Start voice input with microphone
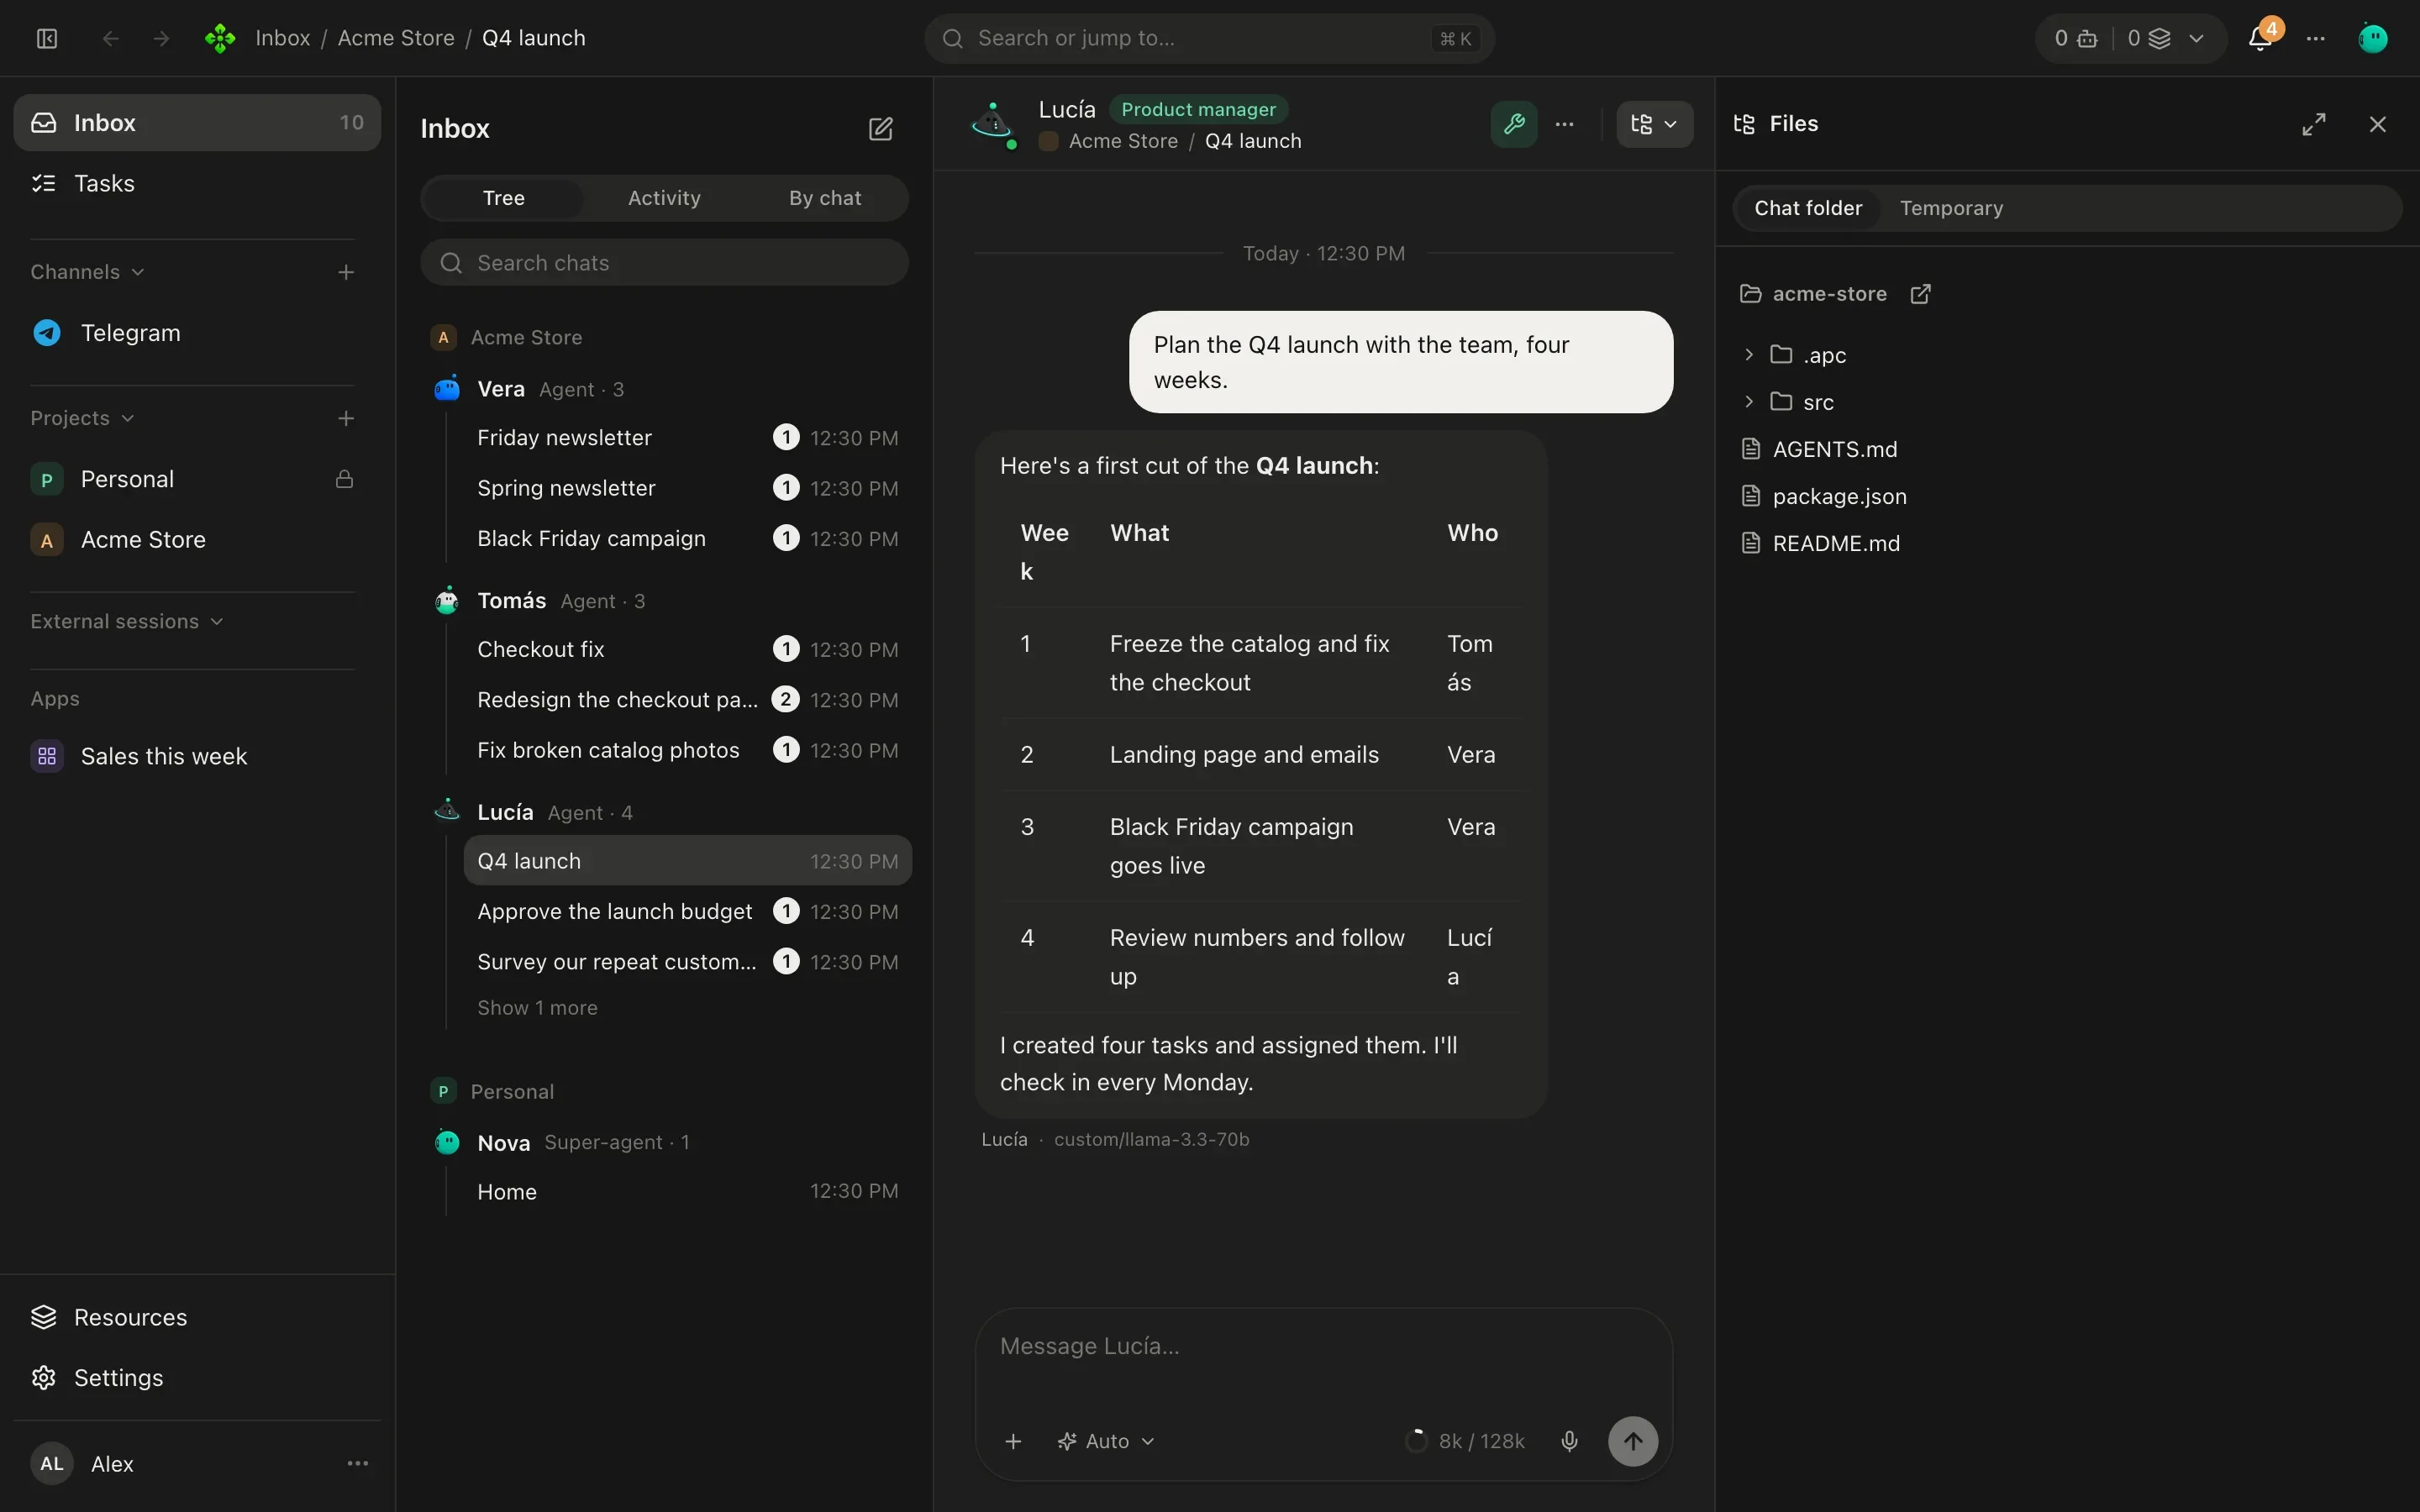The height and width of the screenshot is (1512, 2420). [x=1570, y=1441]
